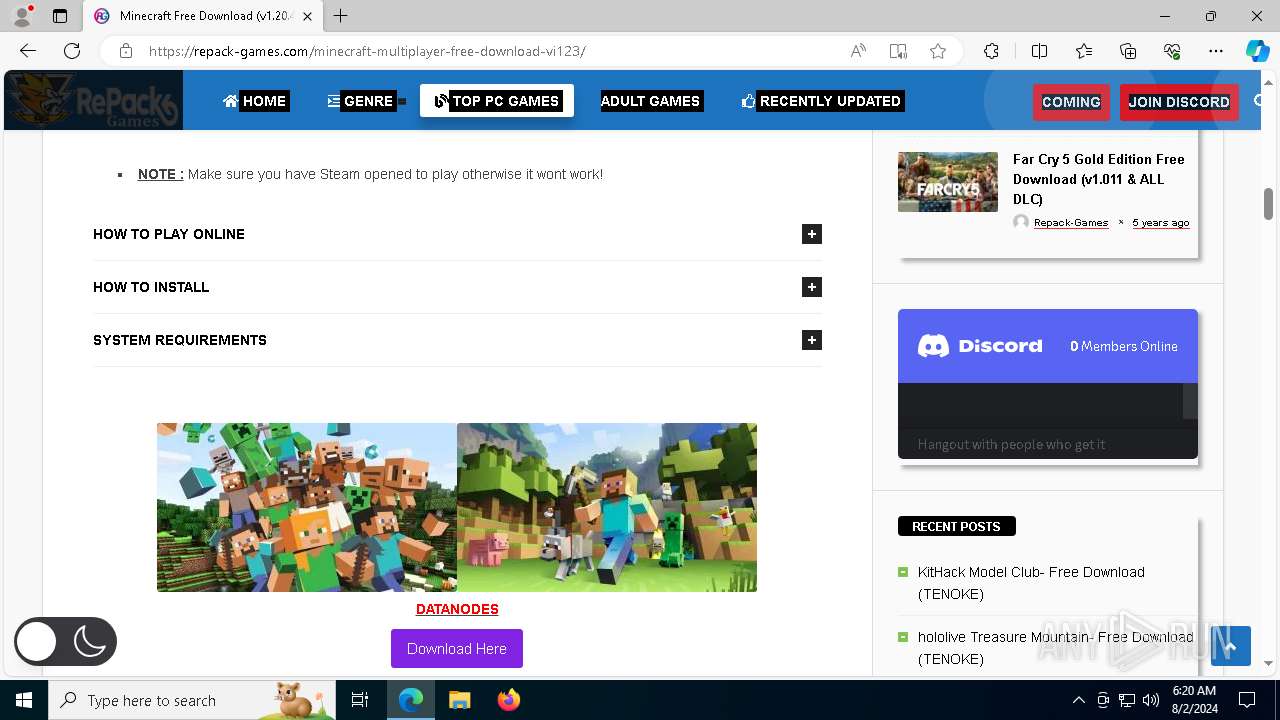Click the purple Download Here button

(457, 648)
